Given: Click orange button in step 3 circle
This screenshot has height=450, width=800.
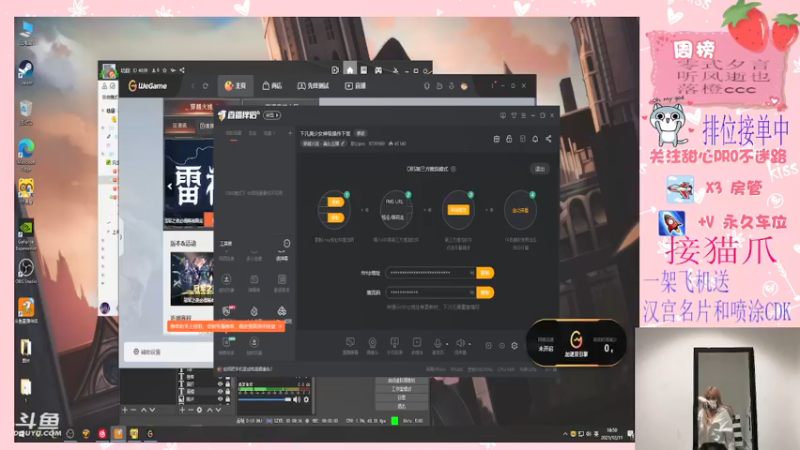Looking at the screenshot, I should [458, 210].
